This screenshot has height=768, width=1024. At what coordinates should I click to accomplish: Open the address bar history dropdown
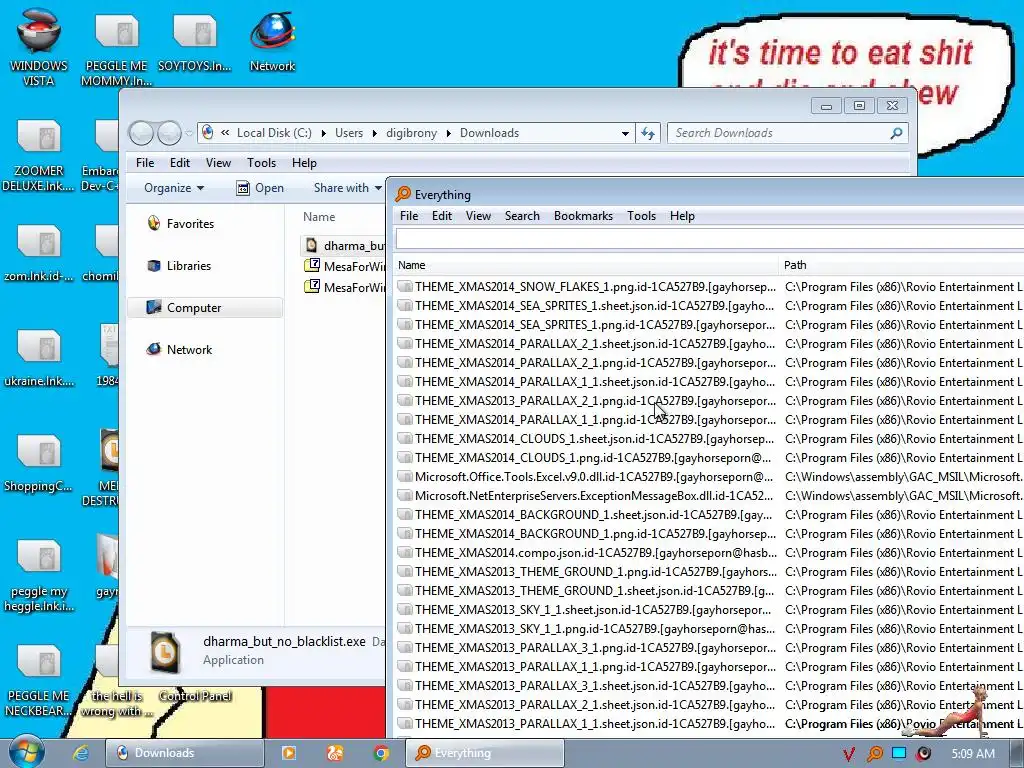click(x=625, y=133)
